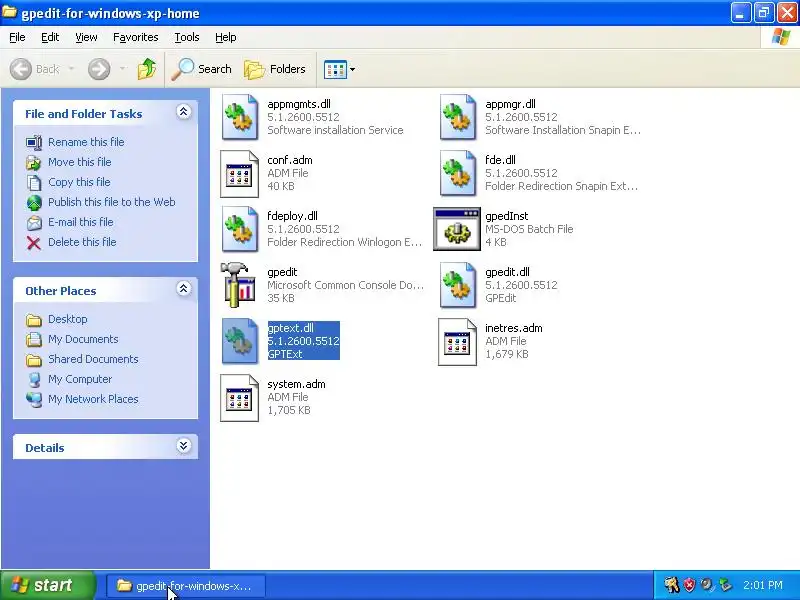Open the Forward history dropdown arrow
Screen dimensions: 800x600
pos(122,69)
